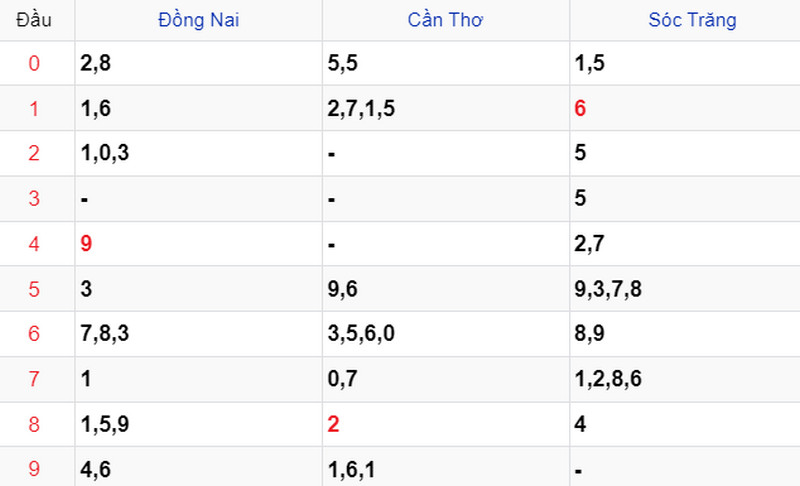Click cell 1,6,1 under Cần Thơ
The height and width of the screenshot is (486, 800).
coord(352,470)
